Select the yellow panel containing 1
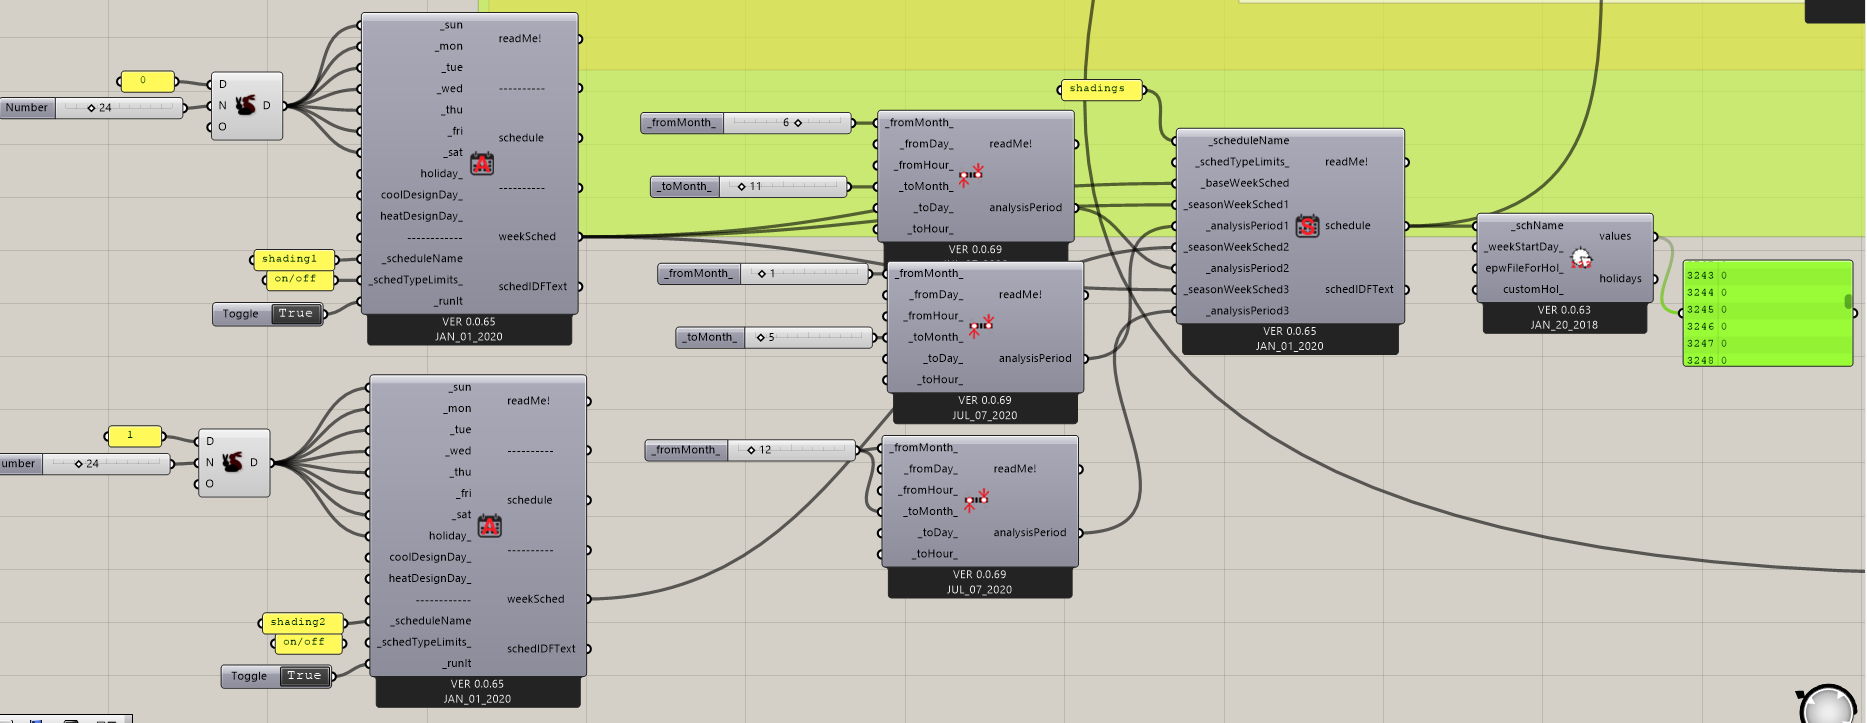Viewport: 1867px width, 723px height. pyautogui.click(x=135, y=436)
